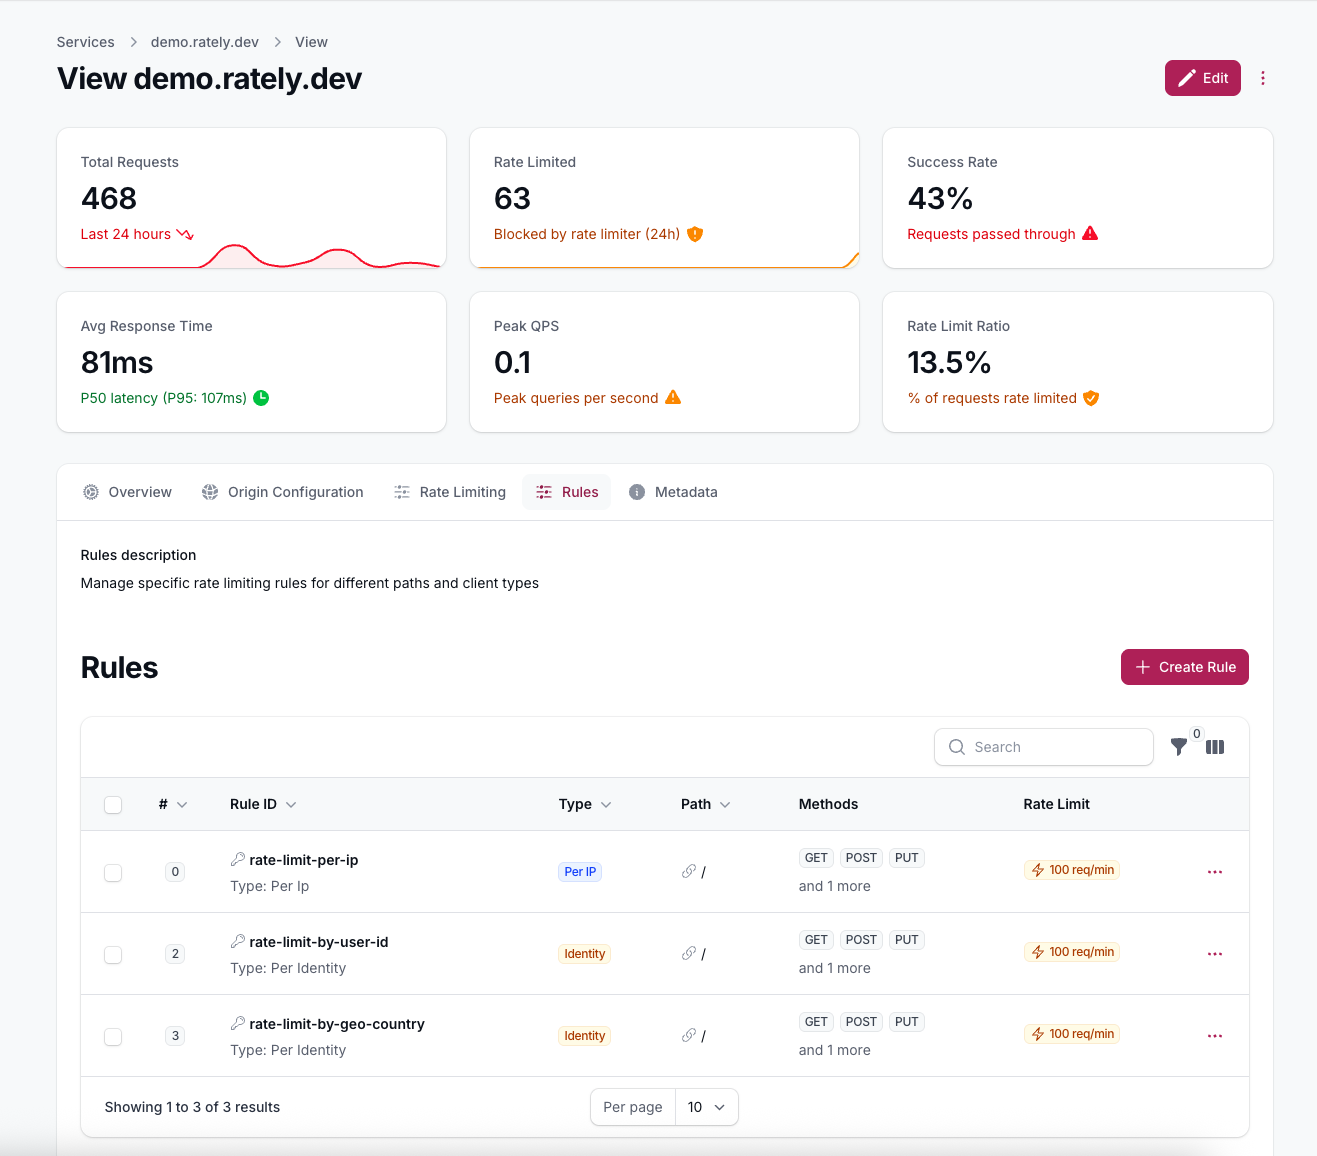Image resolution: width=1317 pixels, height=1156 pixels.
Task: Open the page options kebab menu
Action: coord(1263,78)
